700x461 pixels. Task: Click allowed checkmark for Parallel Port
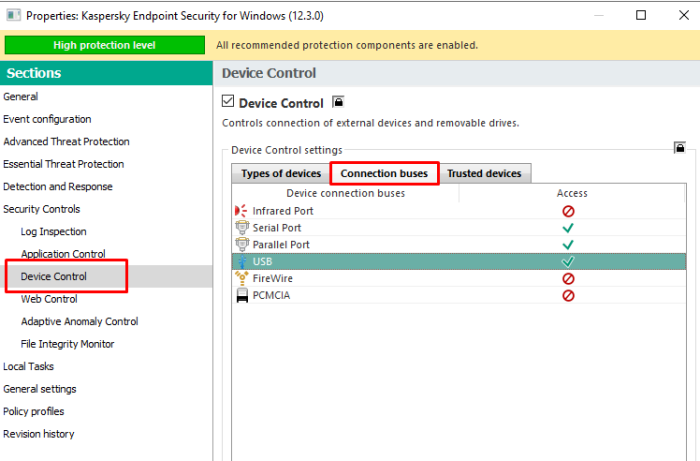click(x=568, y=245)
